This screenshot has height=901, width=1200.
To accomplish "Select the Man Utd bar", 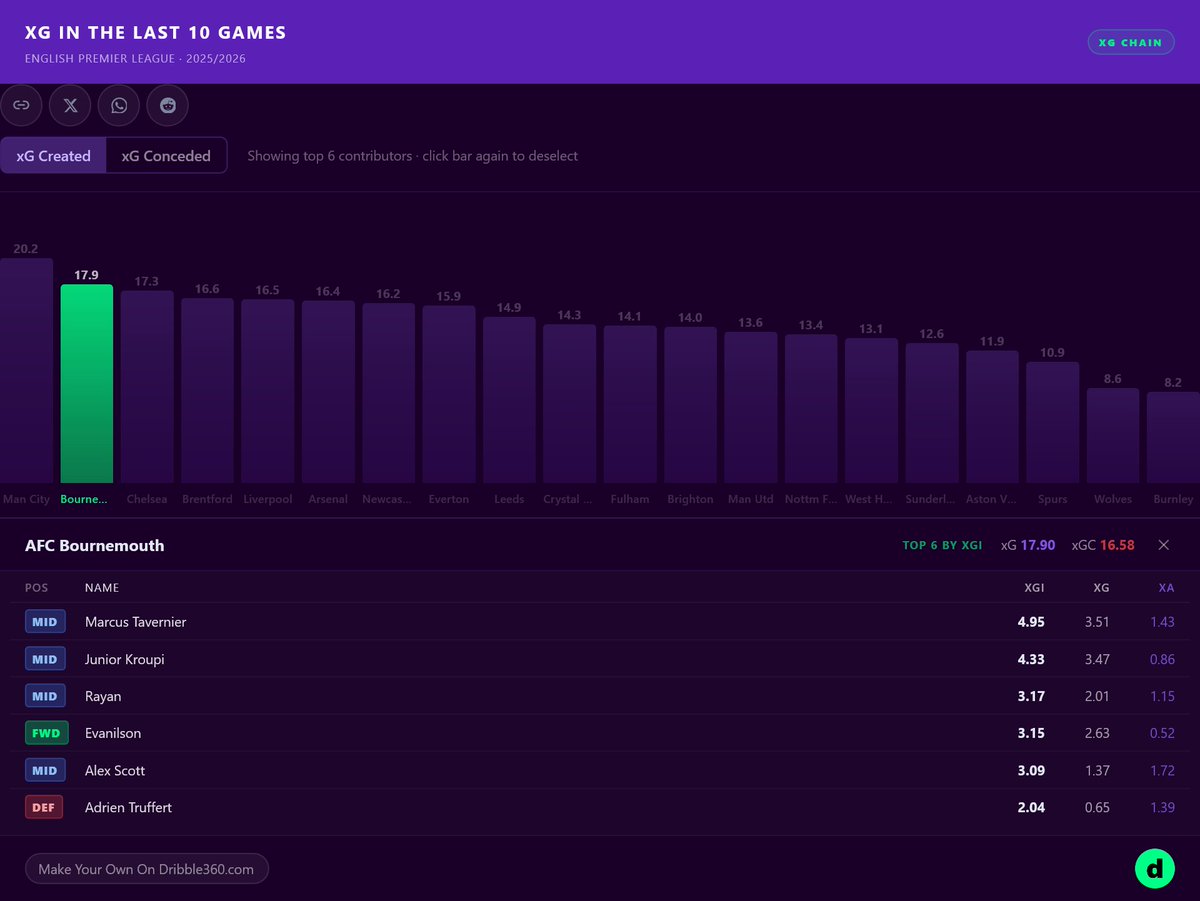I will 751,408.
